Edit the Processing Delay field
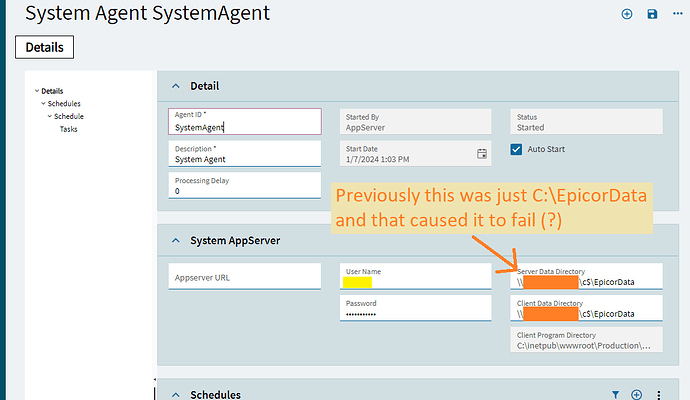The width and height of the screenshot is (690, 400). [x=245, y=185]
